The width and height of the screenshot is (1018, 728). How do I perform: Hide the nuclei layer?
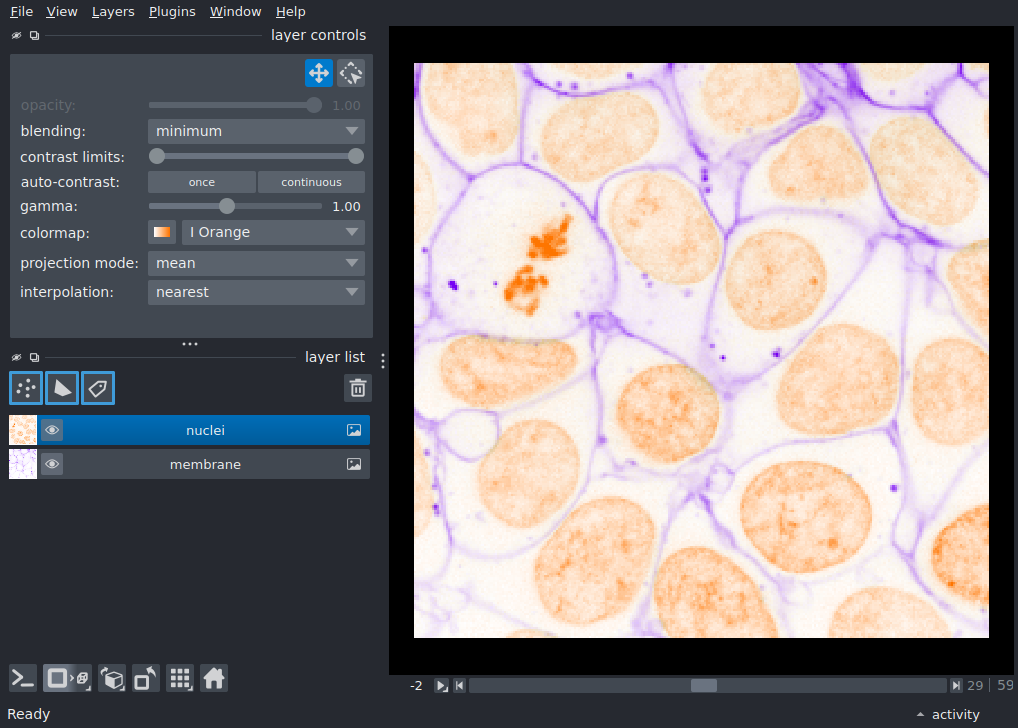pos(52,430)
